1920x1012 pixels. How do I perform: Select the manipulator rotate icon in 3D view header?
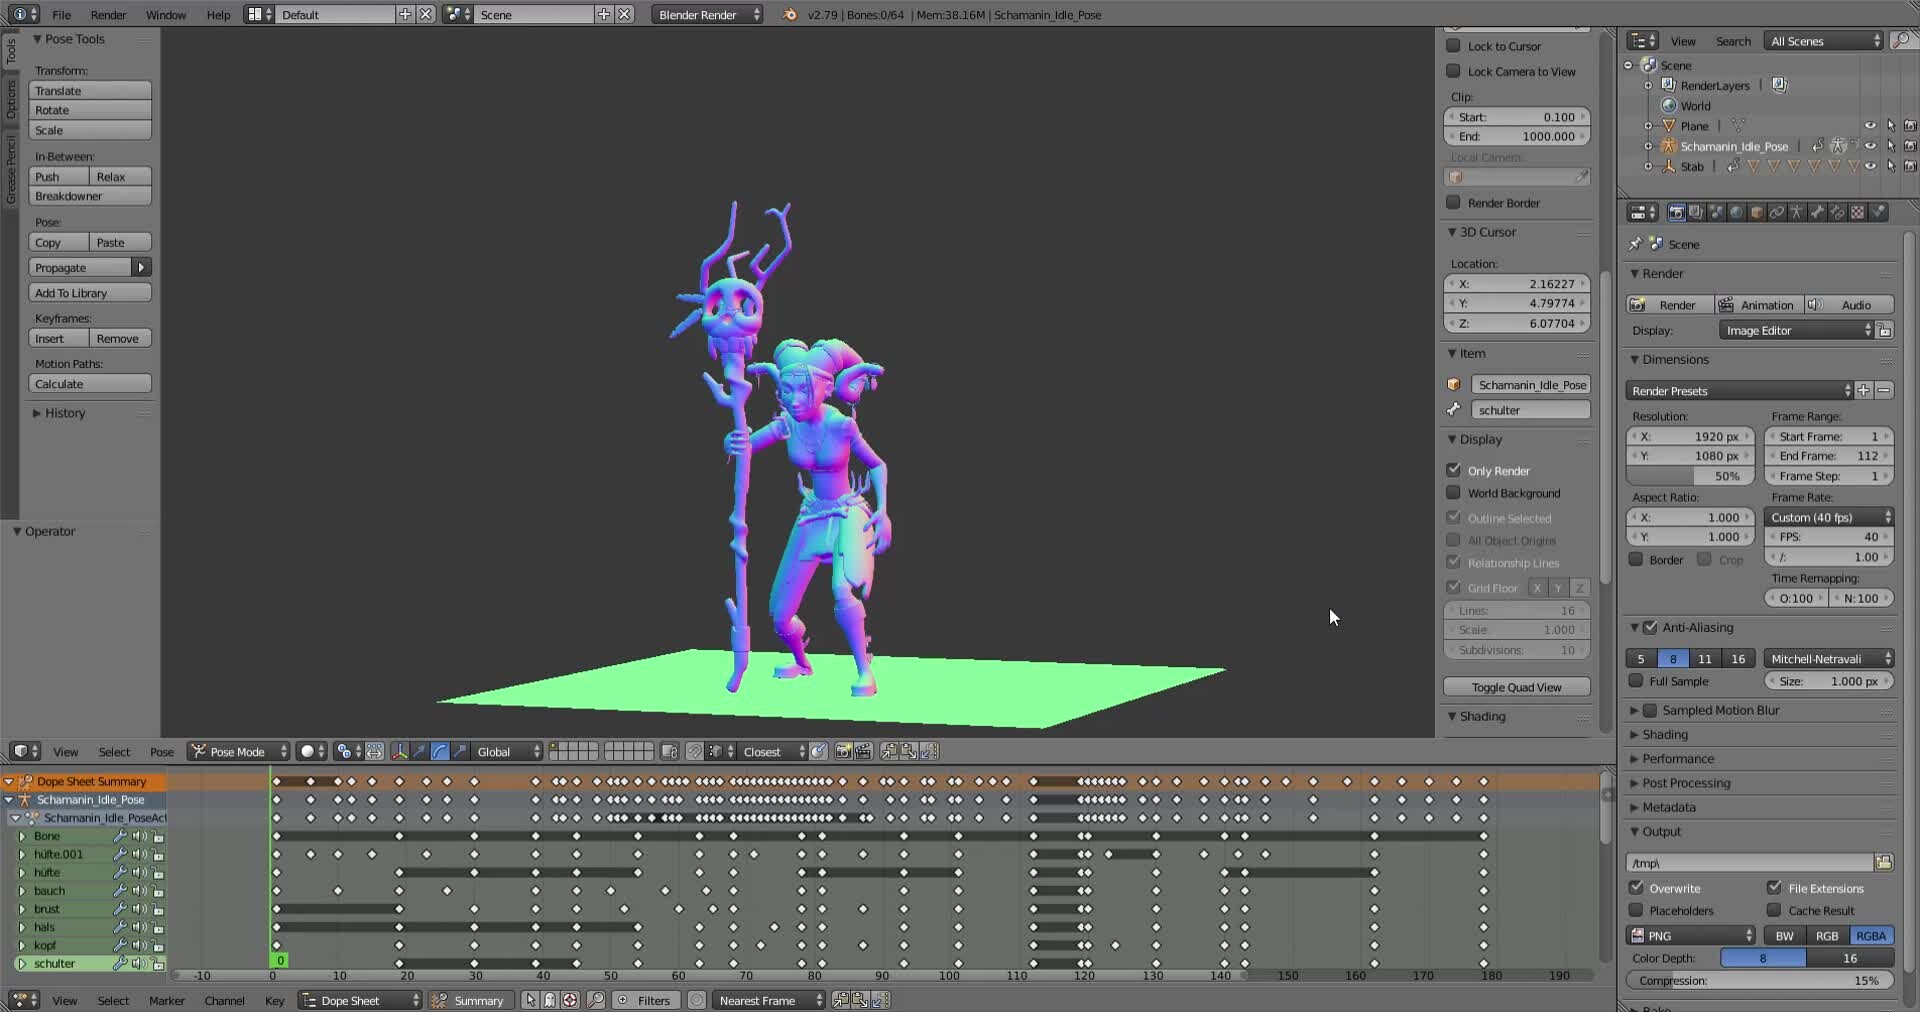coord(440,752)
